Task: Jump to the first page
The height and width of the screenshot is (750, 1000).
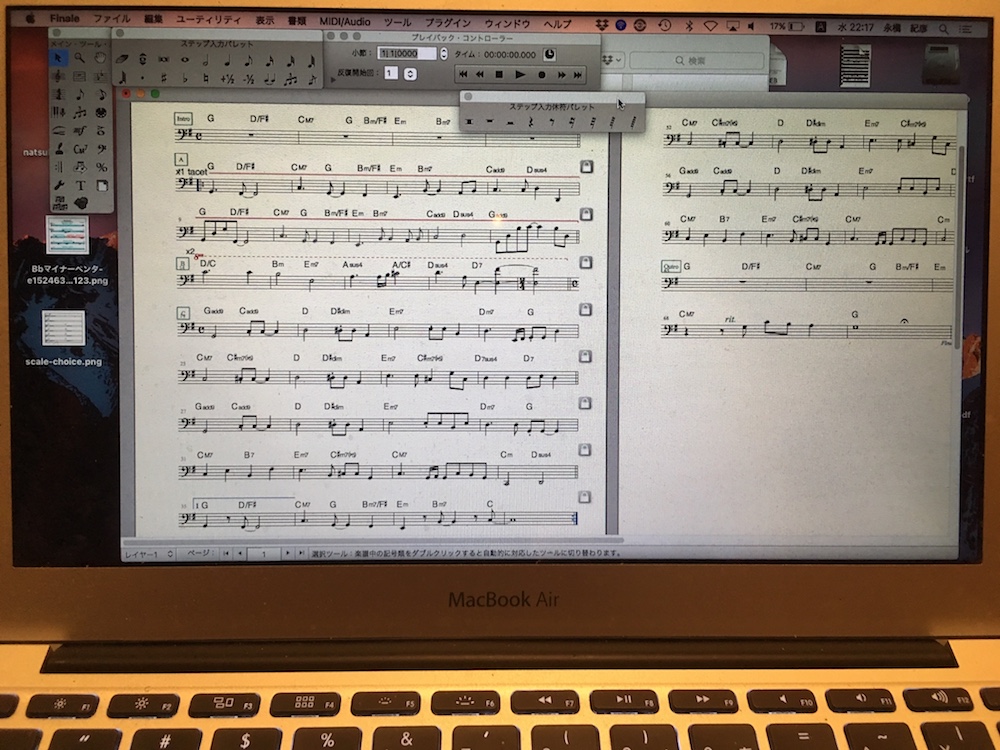Action: click(226, 554)
